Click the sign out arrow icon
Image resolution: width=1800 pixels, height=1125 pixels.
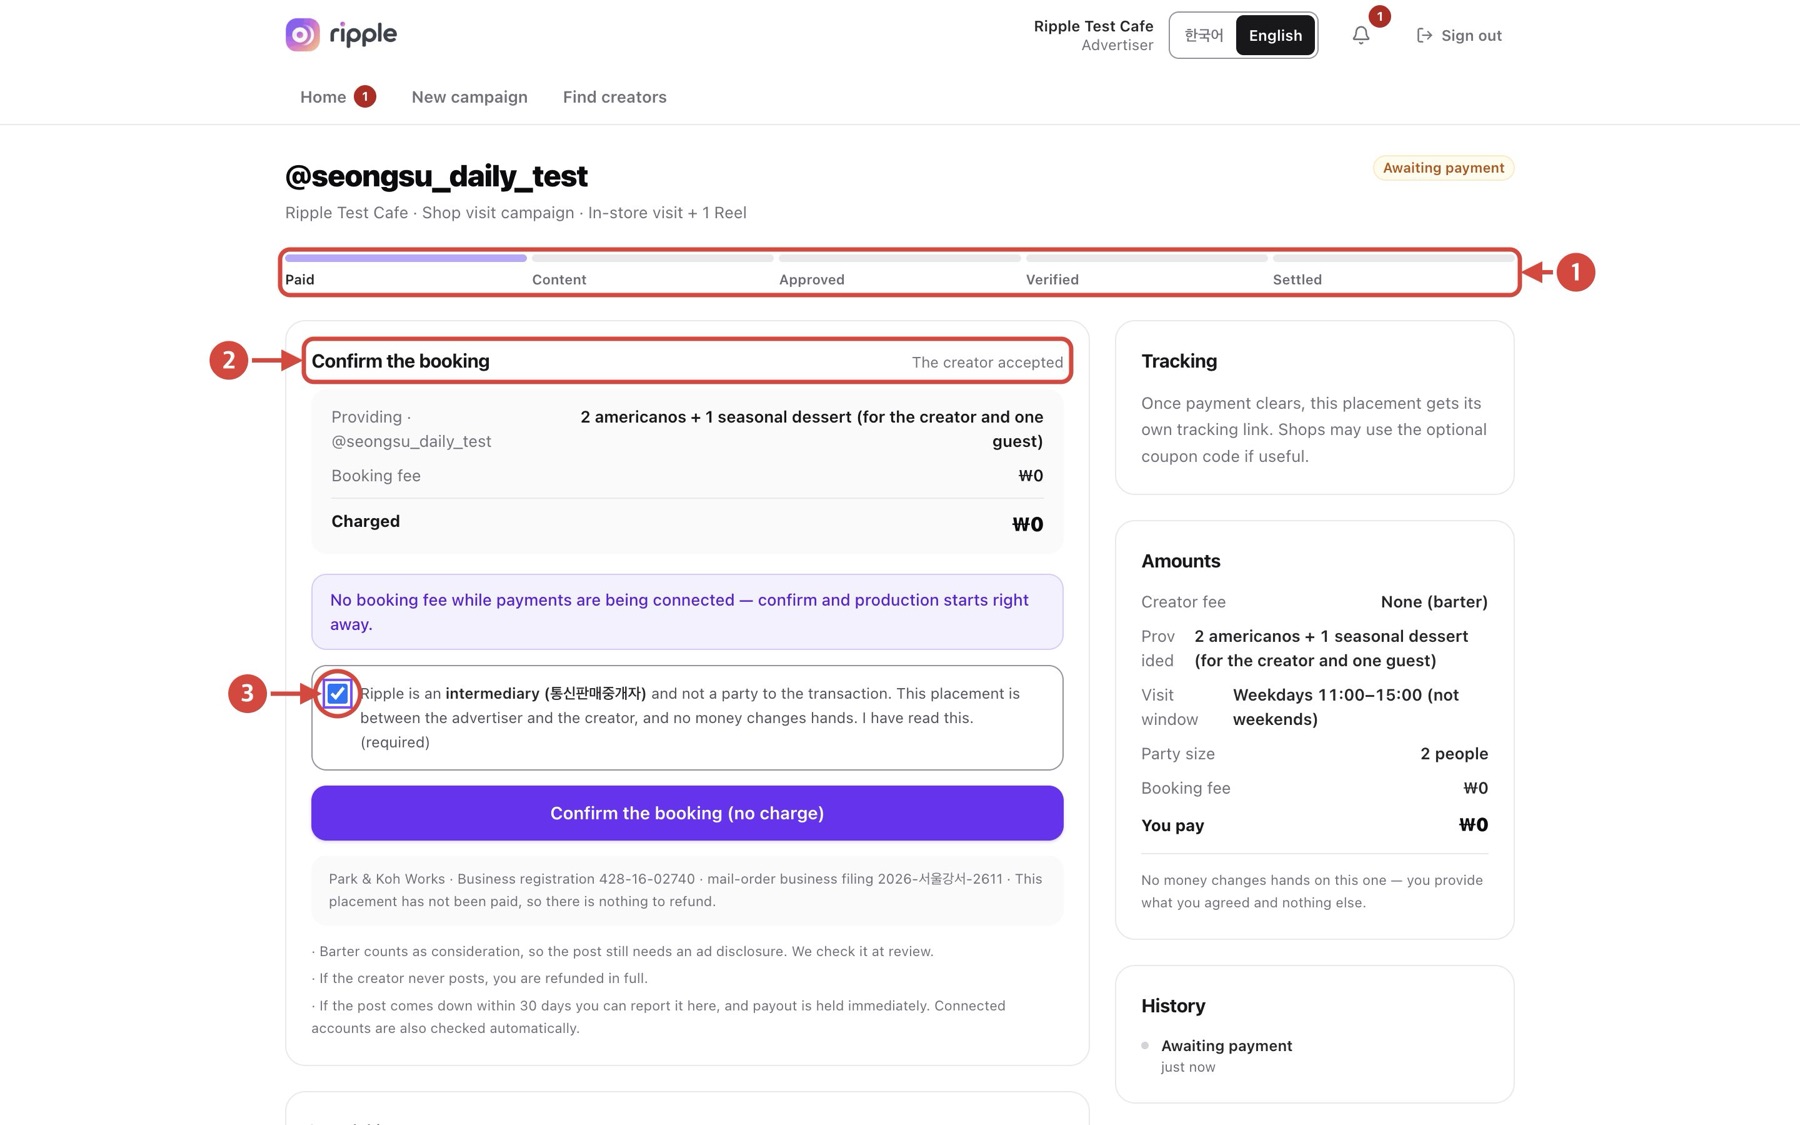(1424, 35)
